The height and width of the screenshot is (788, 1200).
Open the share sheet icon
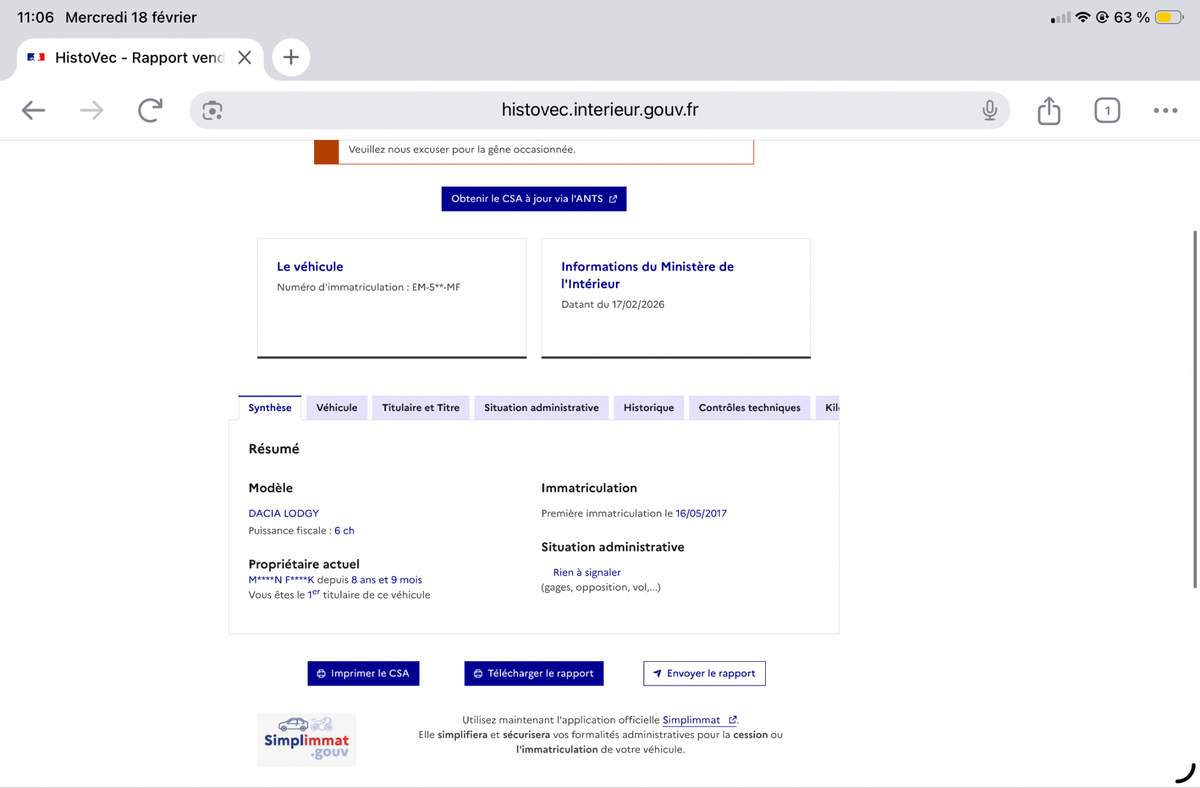[1048, 110]
